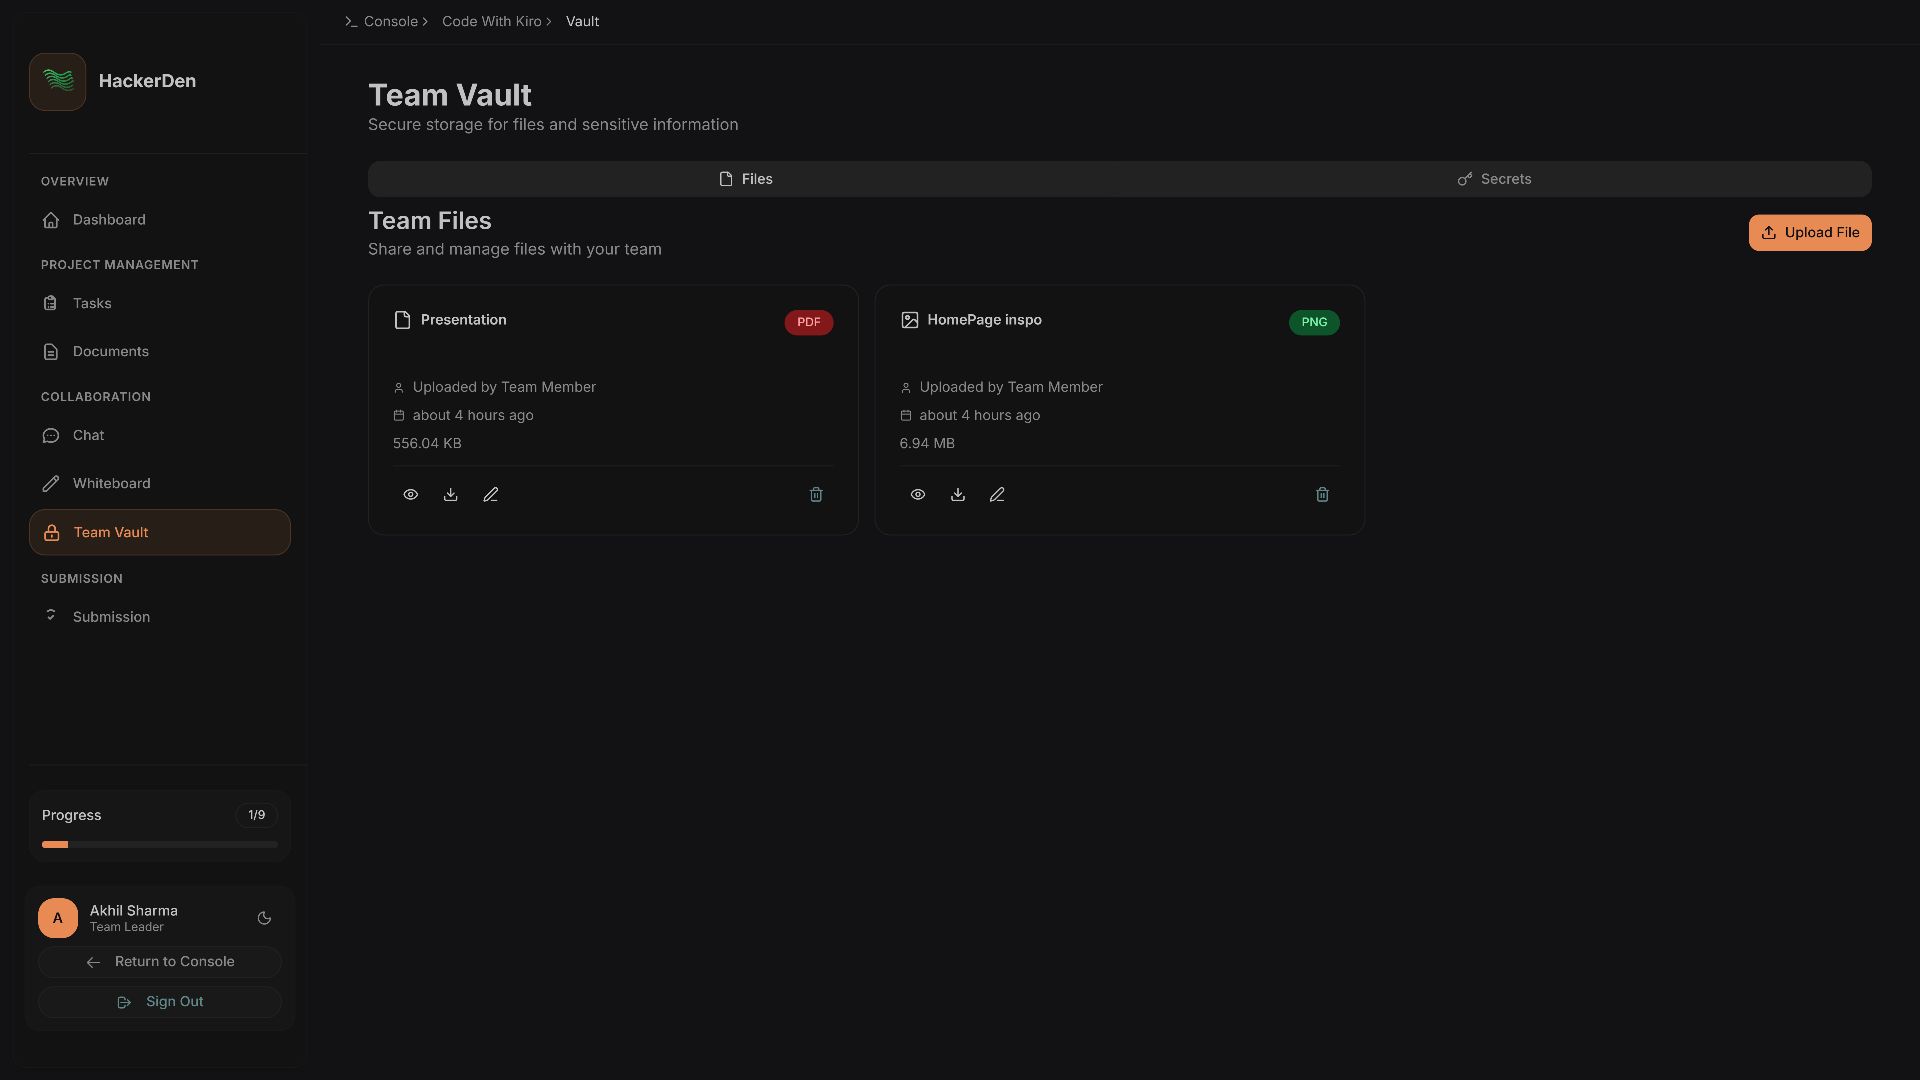The height and width of the screenshot is (1080, 1920).
Task: Open the Code With Kiro breadcrumb
Action: pyautogui.click(x=491, y=22)
